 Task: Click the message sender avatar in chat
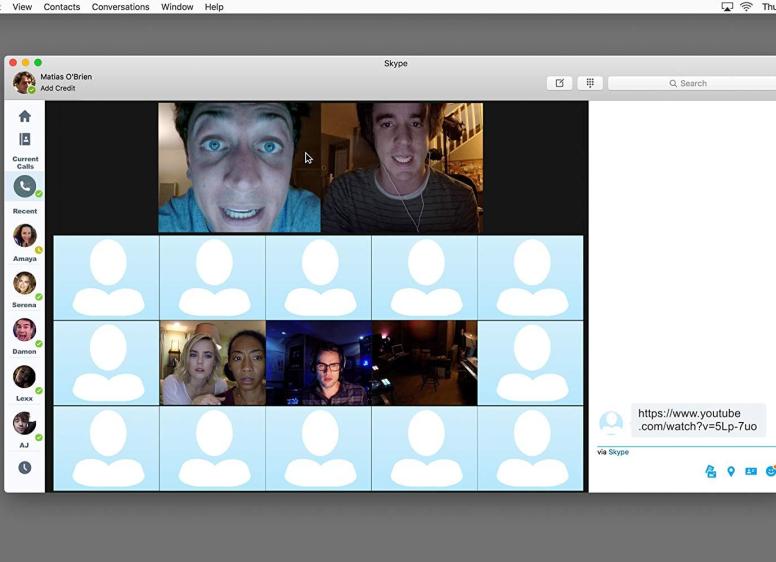click(x=611, y=422)
